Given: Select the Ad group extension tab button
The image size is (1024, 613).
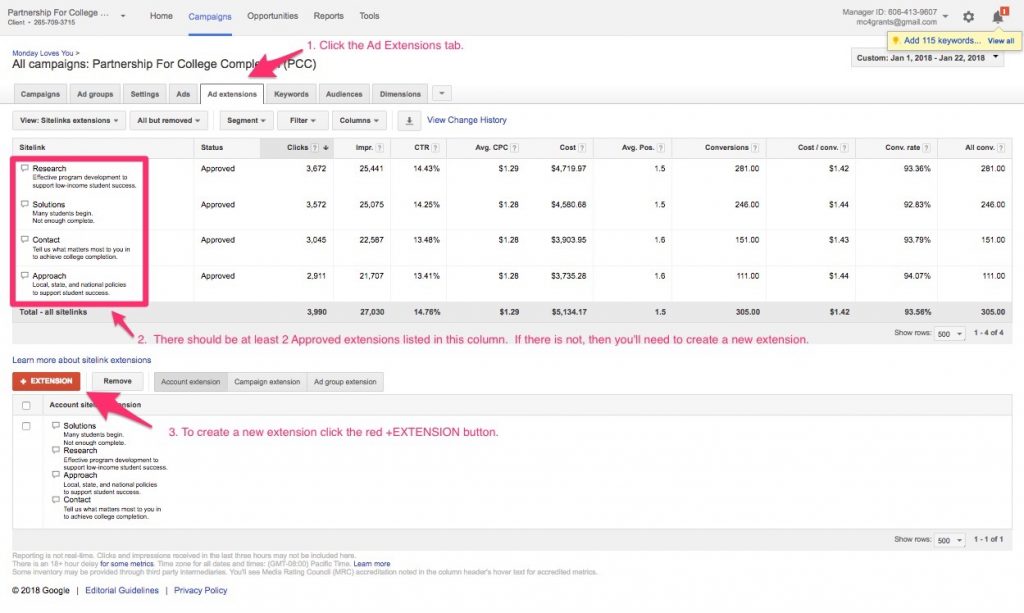Looking at the screenshot, I should (x=345, y=382).
